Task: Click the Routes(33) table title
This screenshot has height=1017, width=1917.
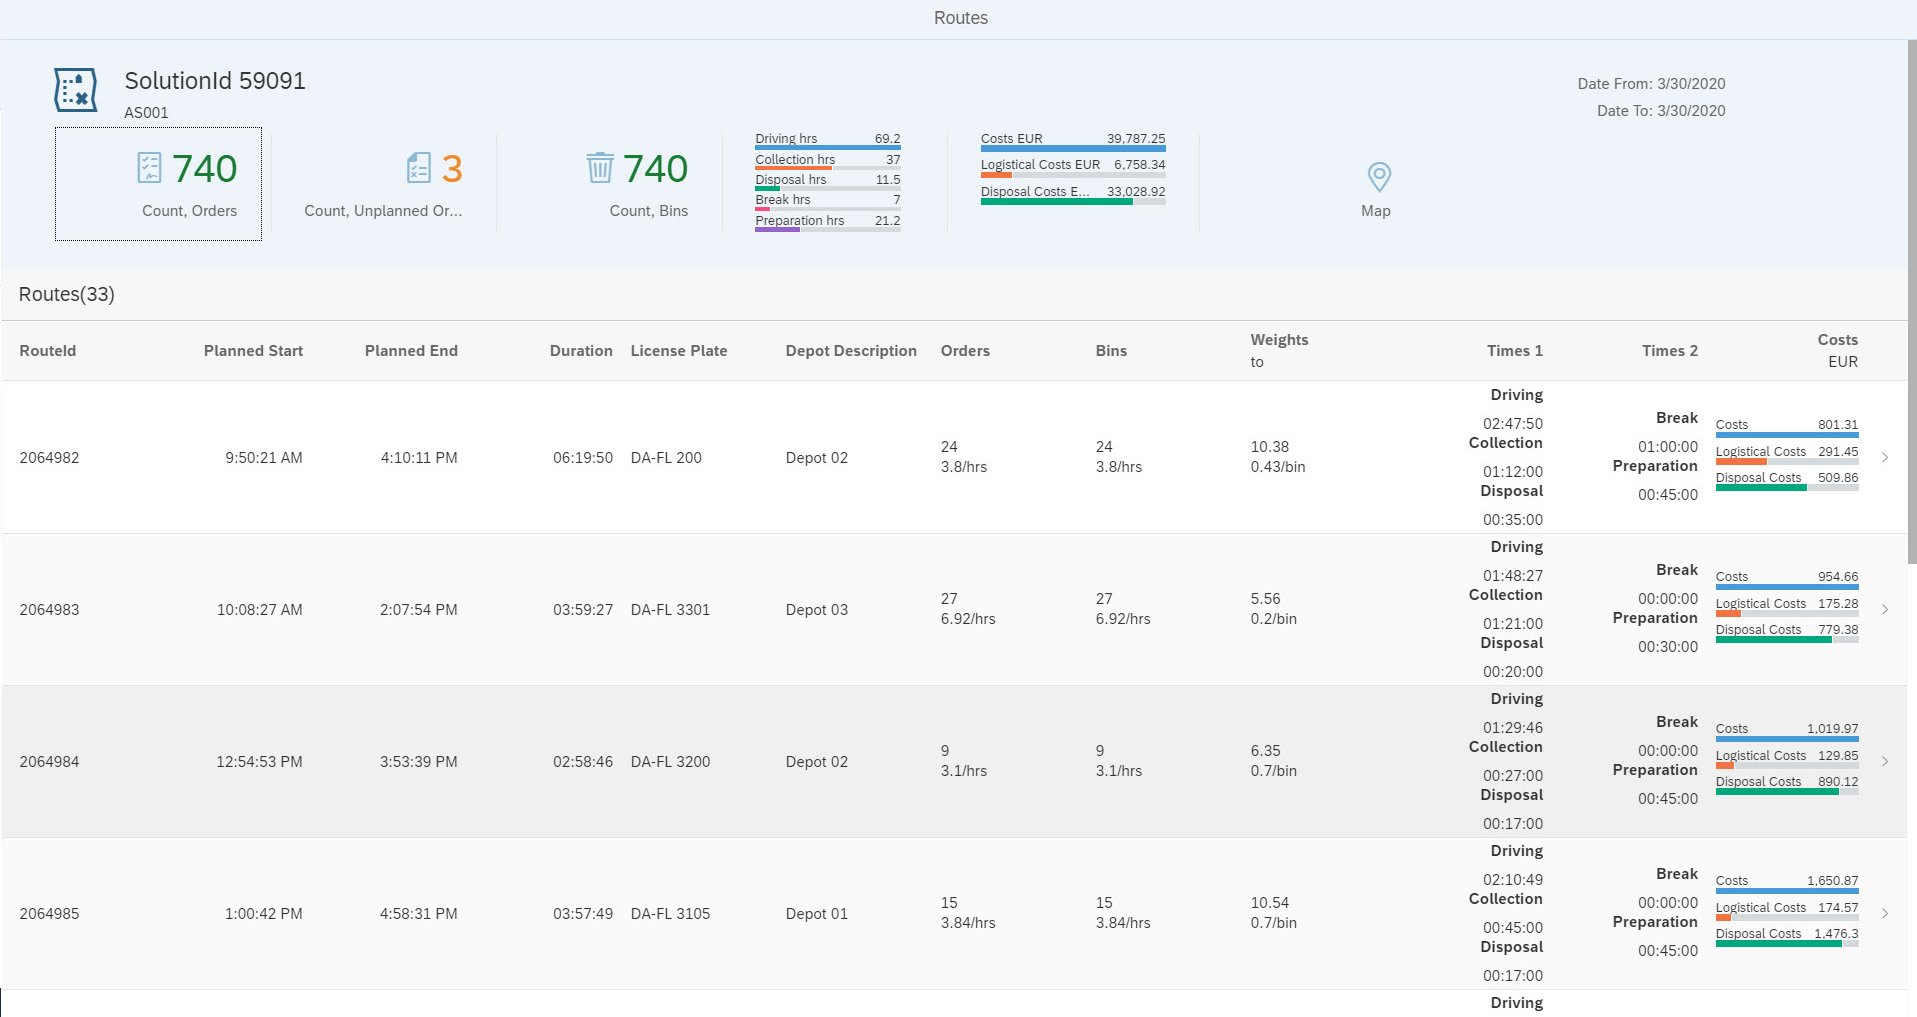Action: (x=67, y=295)
